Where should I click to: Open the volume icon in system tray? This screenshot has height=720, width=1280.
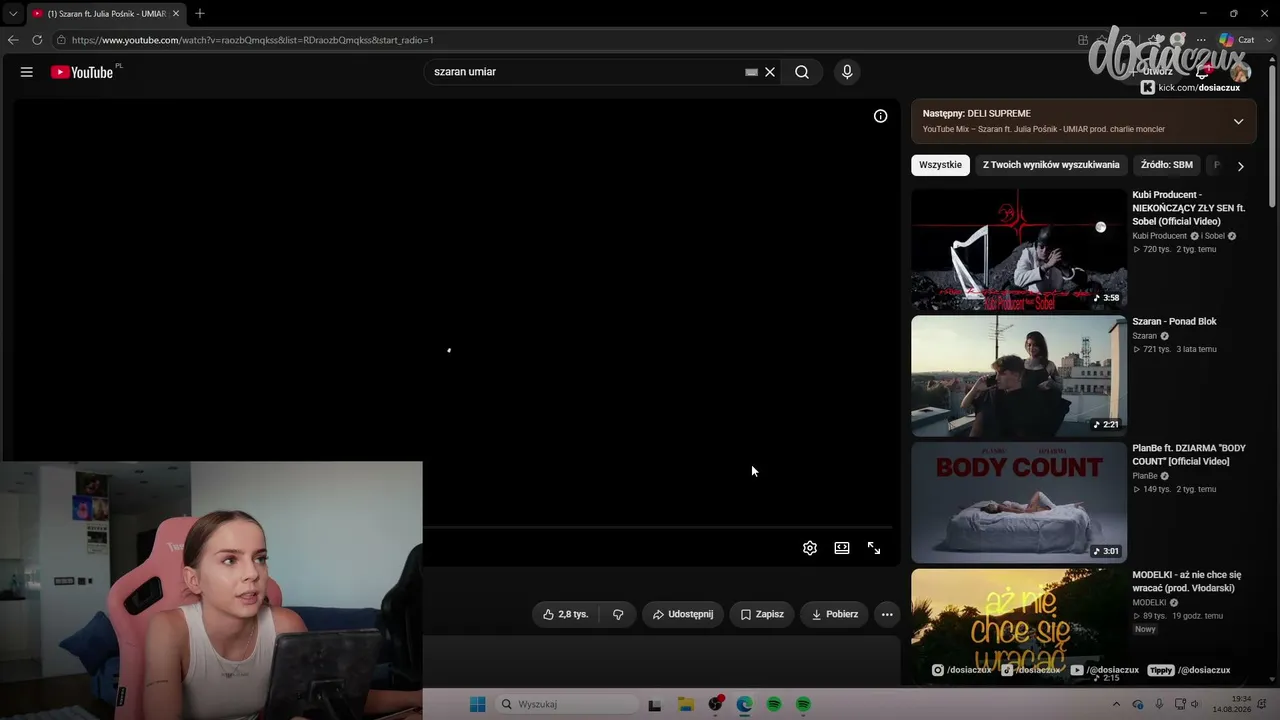coord(1195,704)
